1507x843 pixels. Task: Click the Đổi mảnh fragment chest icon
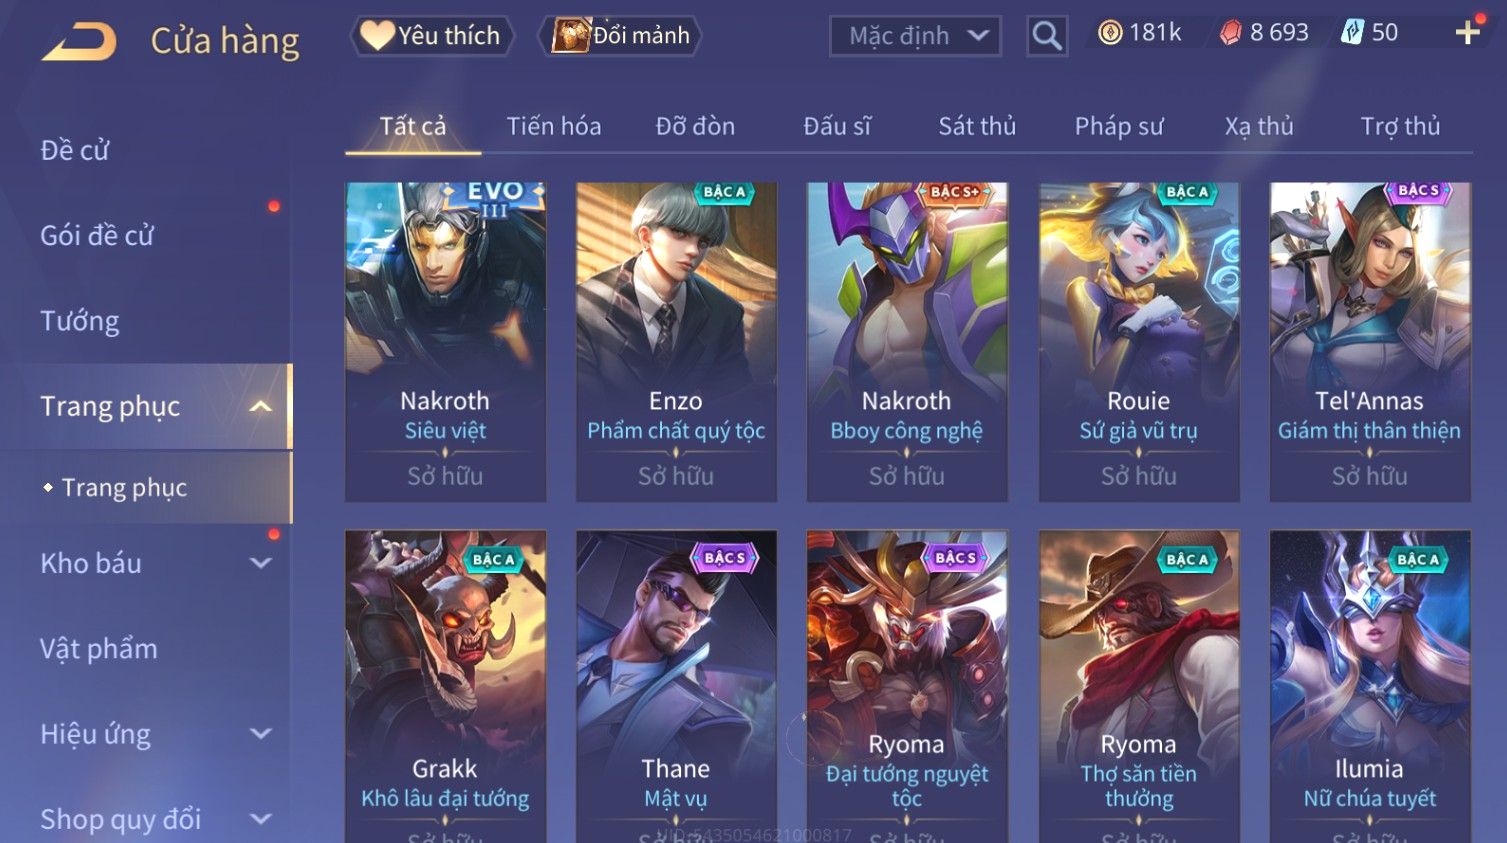click(571, 35)
